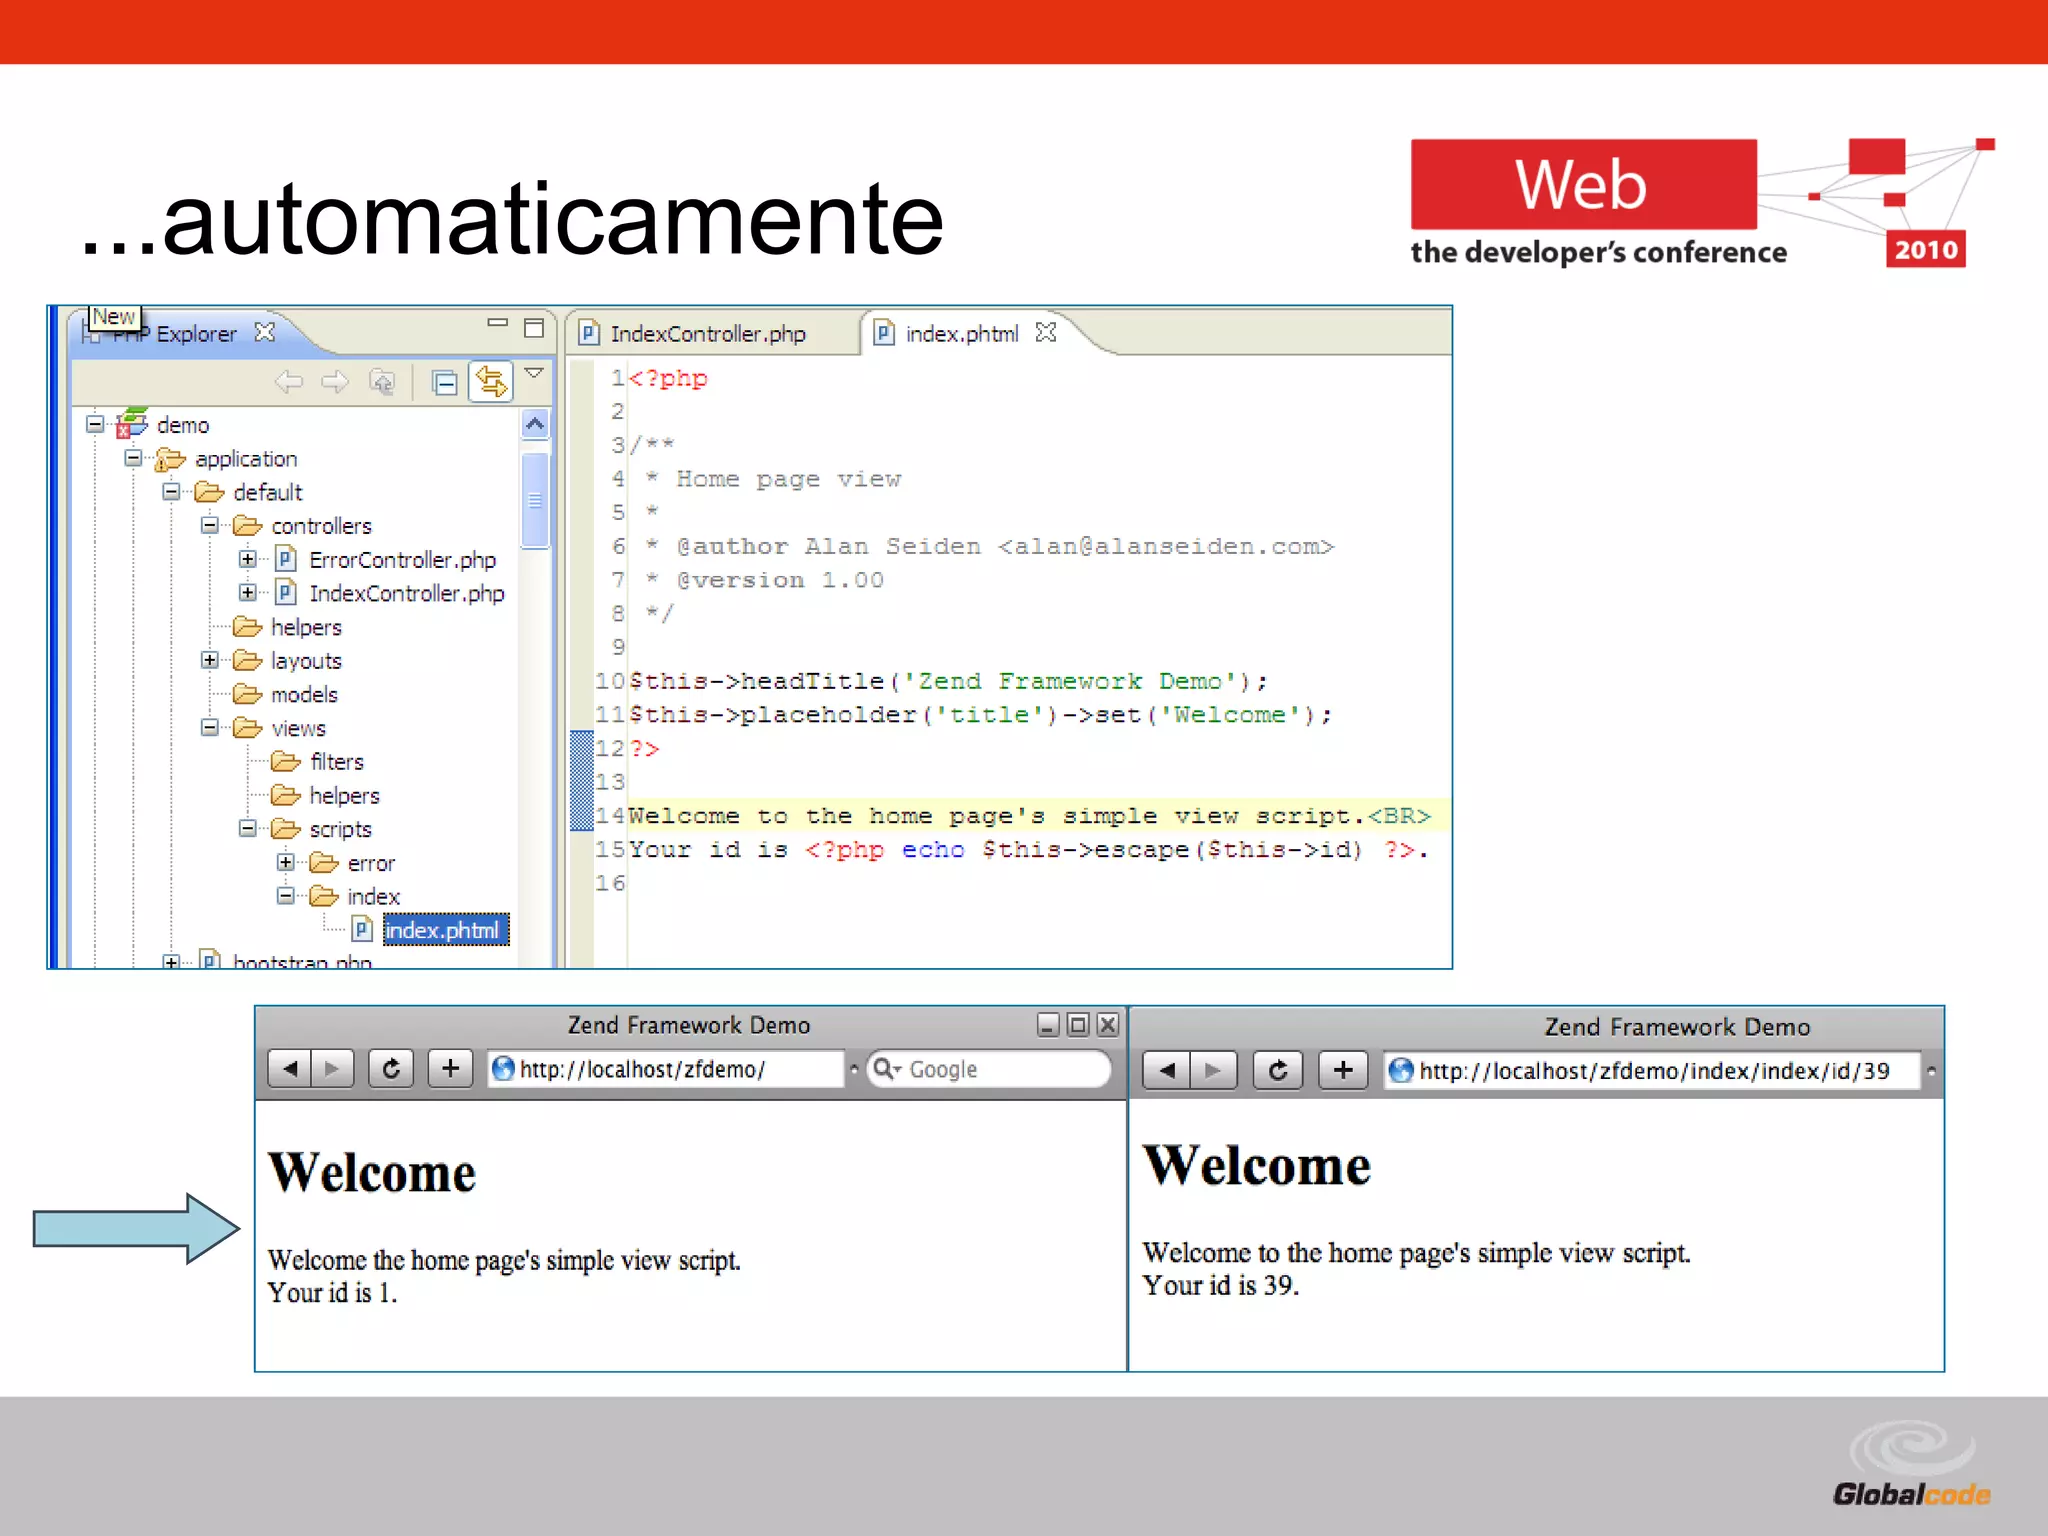Select the scripts folder
The width and height of the screenshot is (2048, 1536).
(x=340, y=830)
